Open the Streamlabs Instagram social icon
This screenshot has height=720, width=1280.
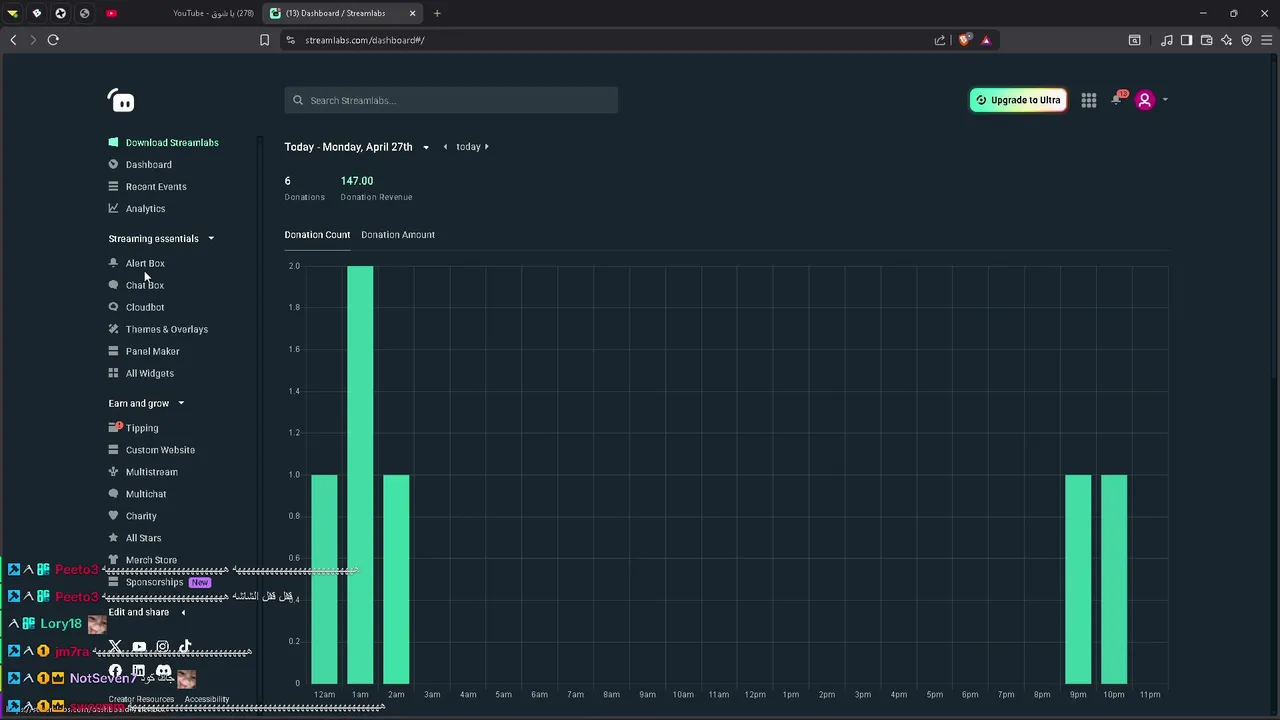tap(162, 647)
